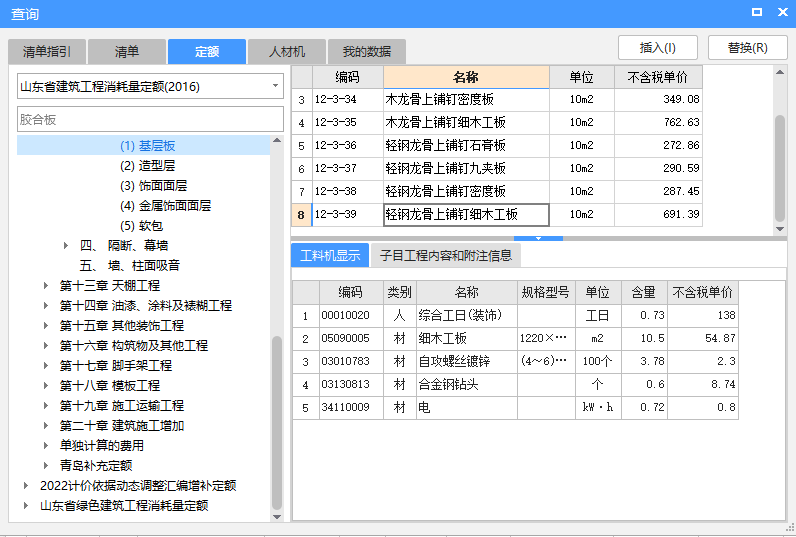This screenshot has height=537, width=796.
Task: Switch to the 清单 tab
Action: point(127,51)
